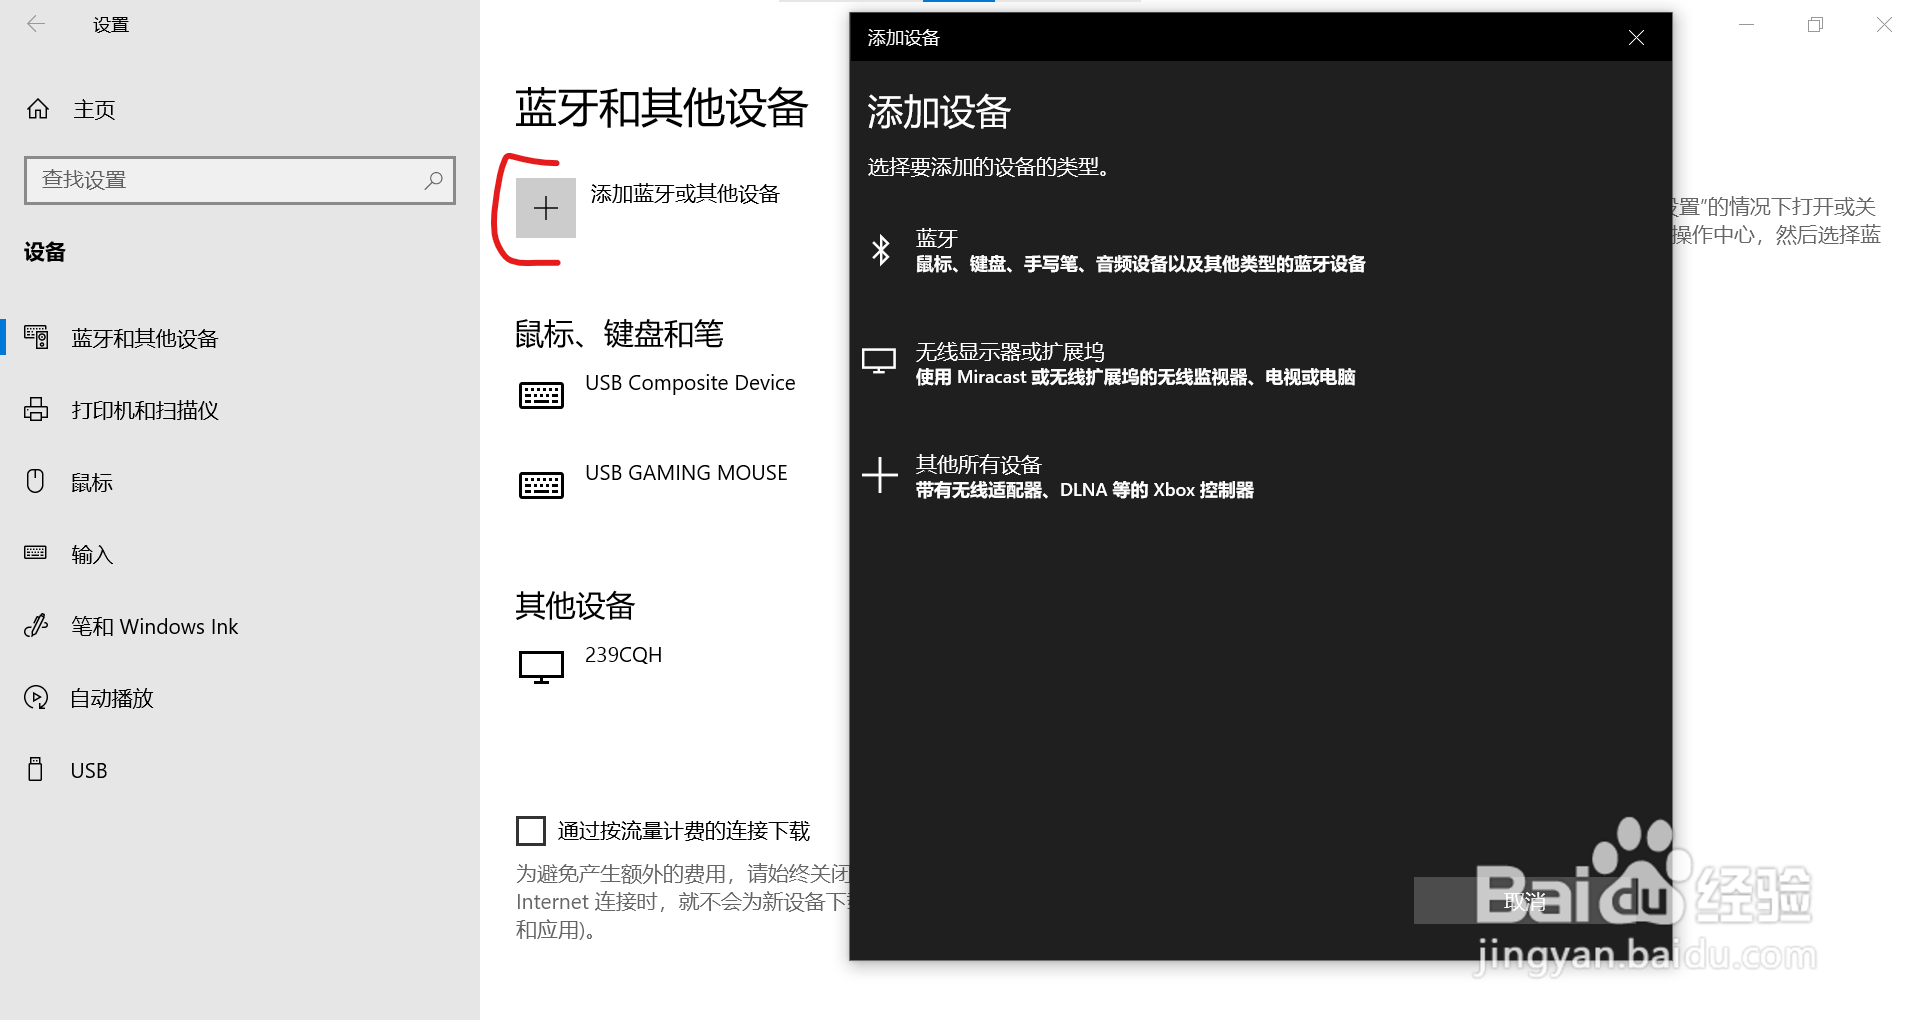Screen dimensions: 1920x1020
Task: Click the 239CQH device name
Action: click(623, 655)
